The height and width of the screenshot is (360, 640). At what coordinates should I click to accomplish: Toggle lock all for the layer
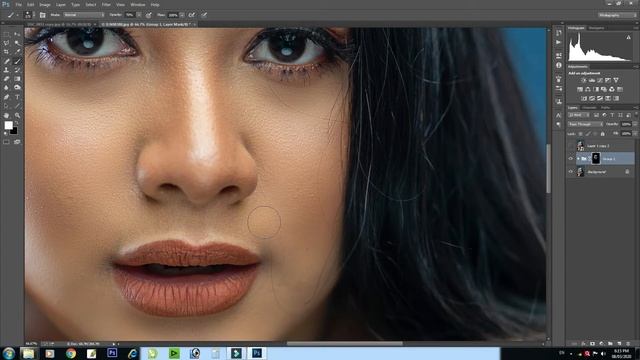pyautogui.click(x=602, y=134)
